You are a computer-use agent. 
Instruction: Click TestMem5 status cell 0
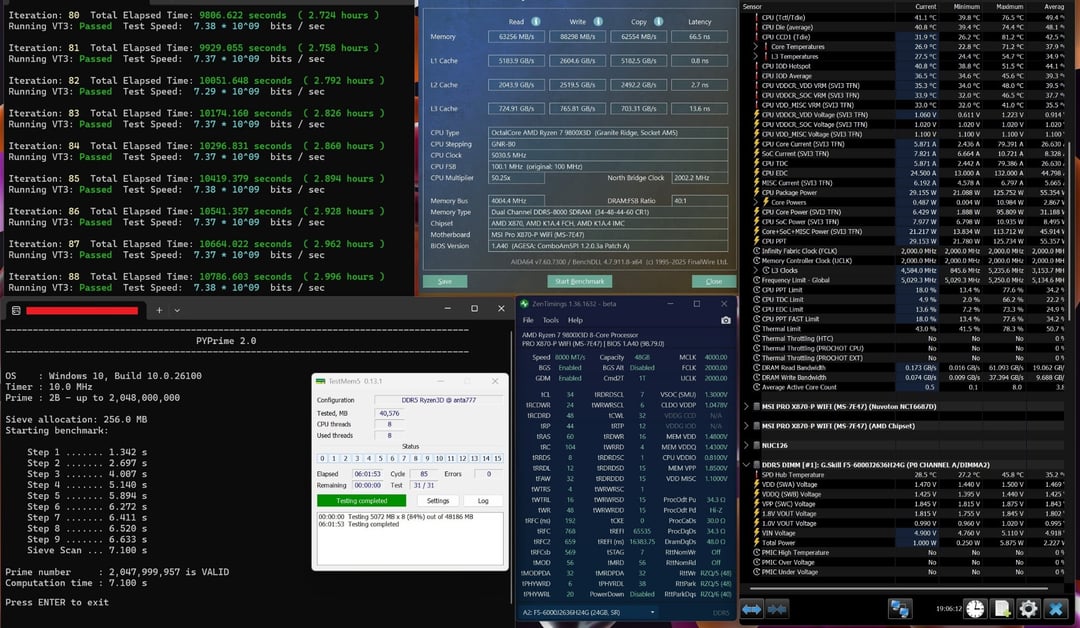322,459
